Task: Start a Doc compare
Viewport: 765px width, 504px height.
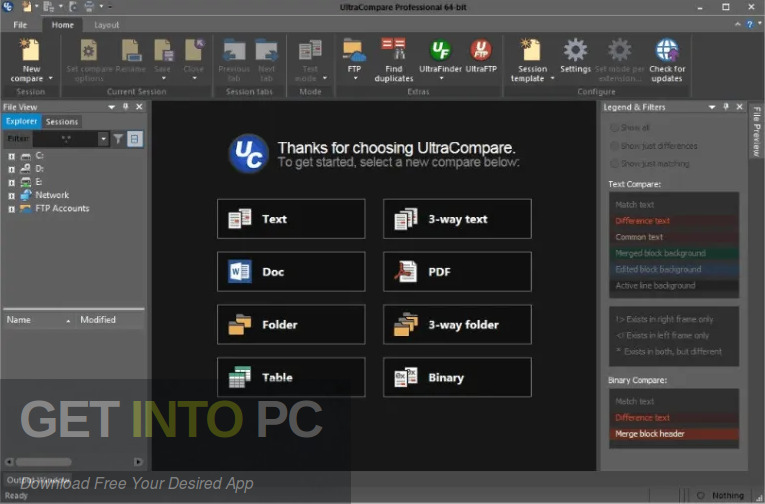Action: 291,271
